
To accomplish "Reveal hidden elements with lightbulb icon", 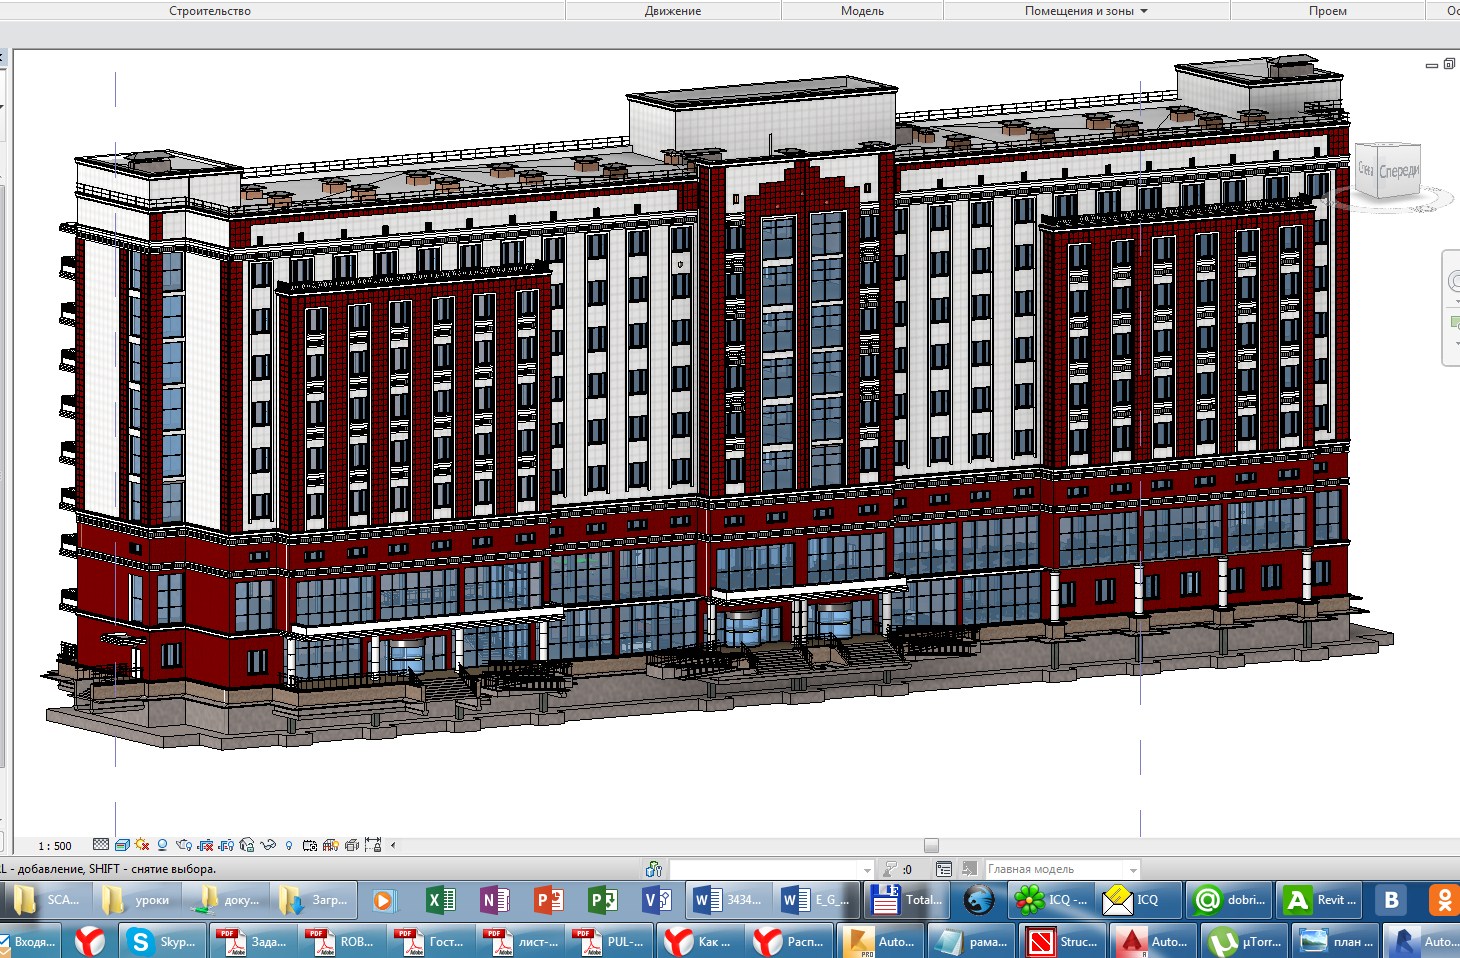I will pos(289,845).
